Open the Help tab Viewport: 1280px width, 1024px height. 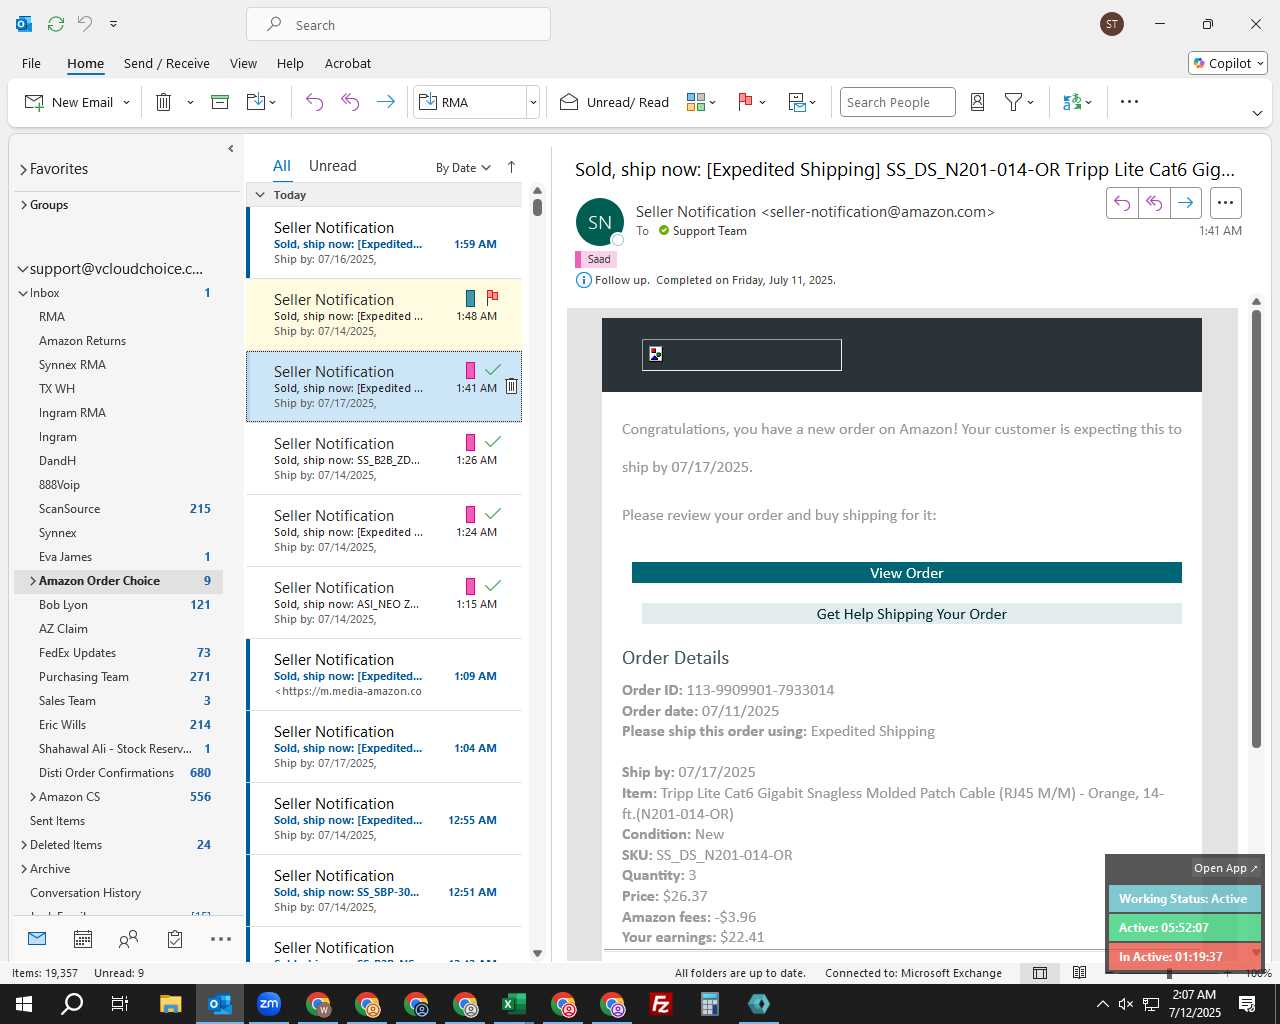290,63
